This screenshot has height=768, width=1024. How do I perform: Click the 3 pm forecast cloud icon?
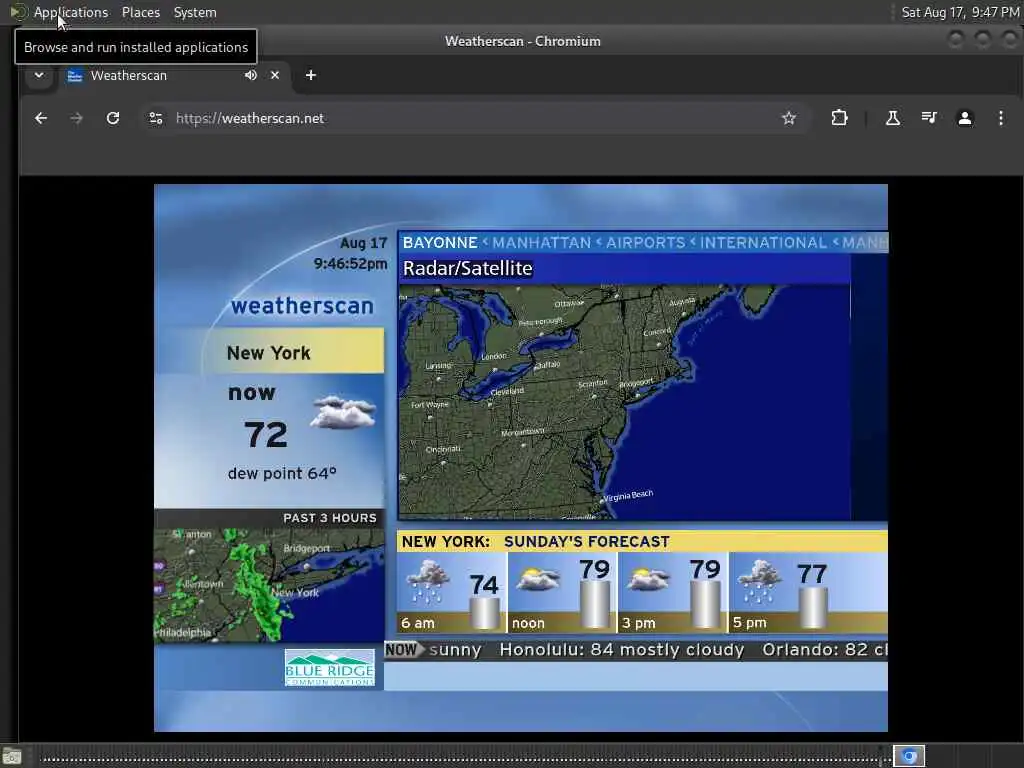pos(648,579)
